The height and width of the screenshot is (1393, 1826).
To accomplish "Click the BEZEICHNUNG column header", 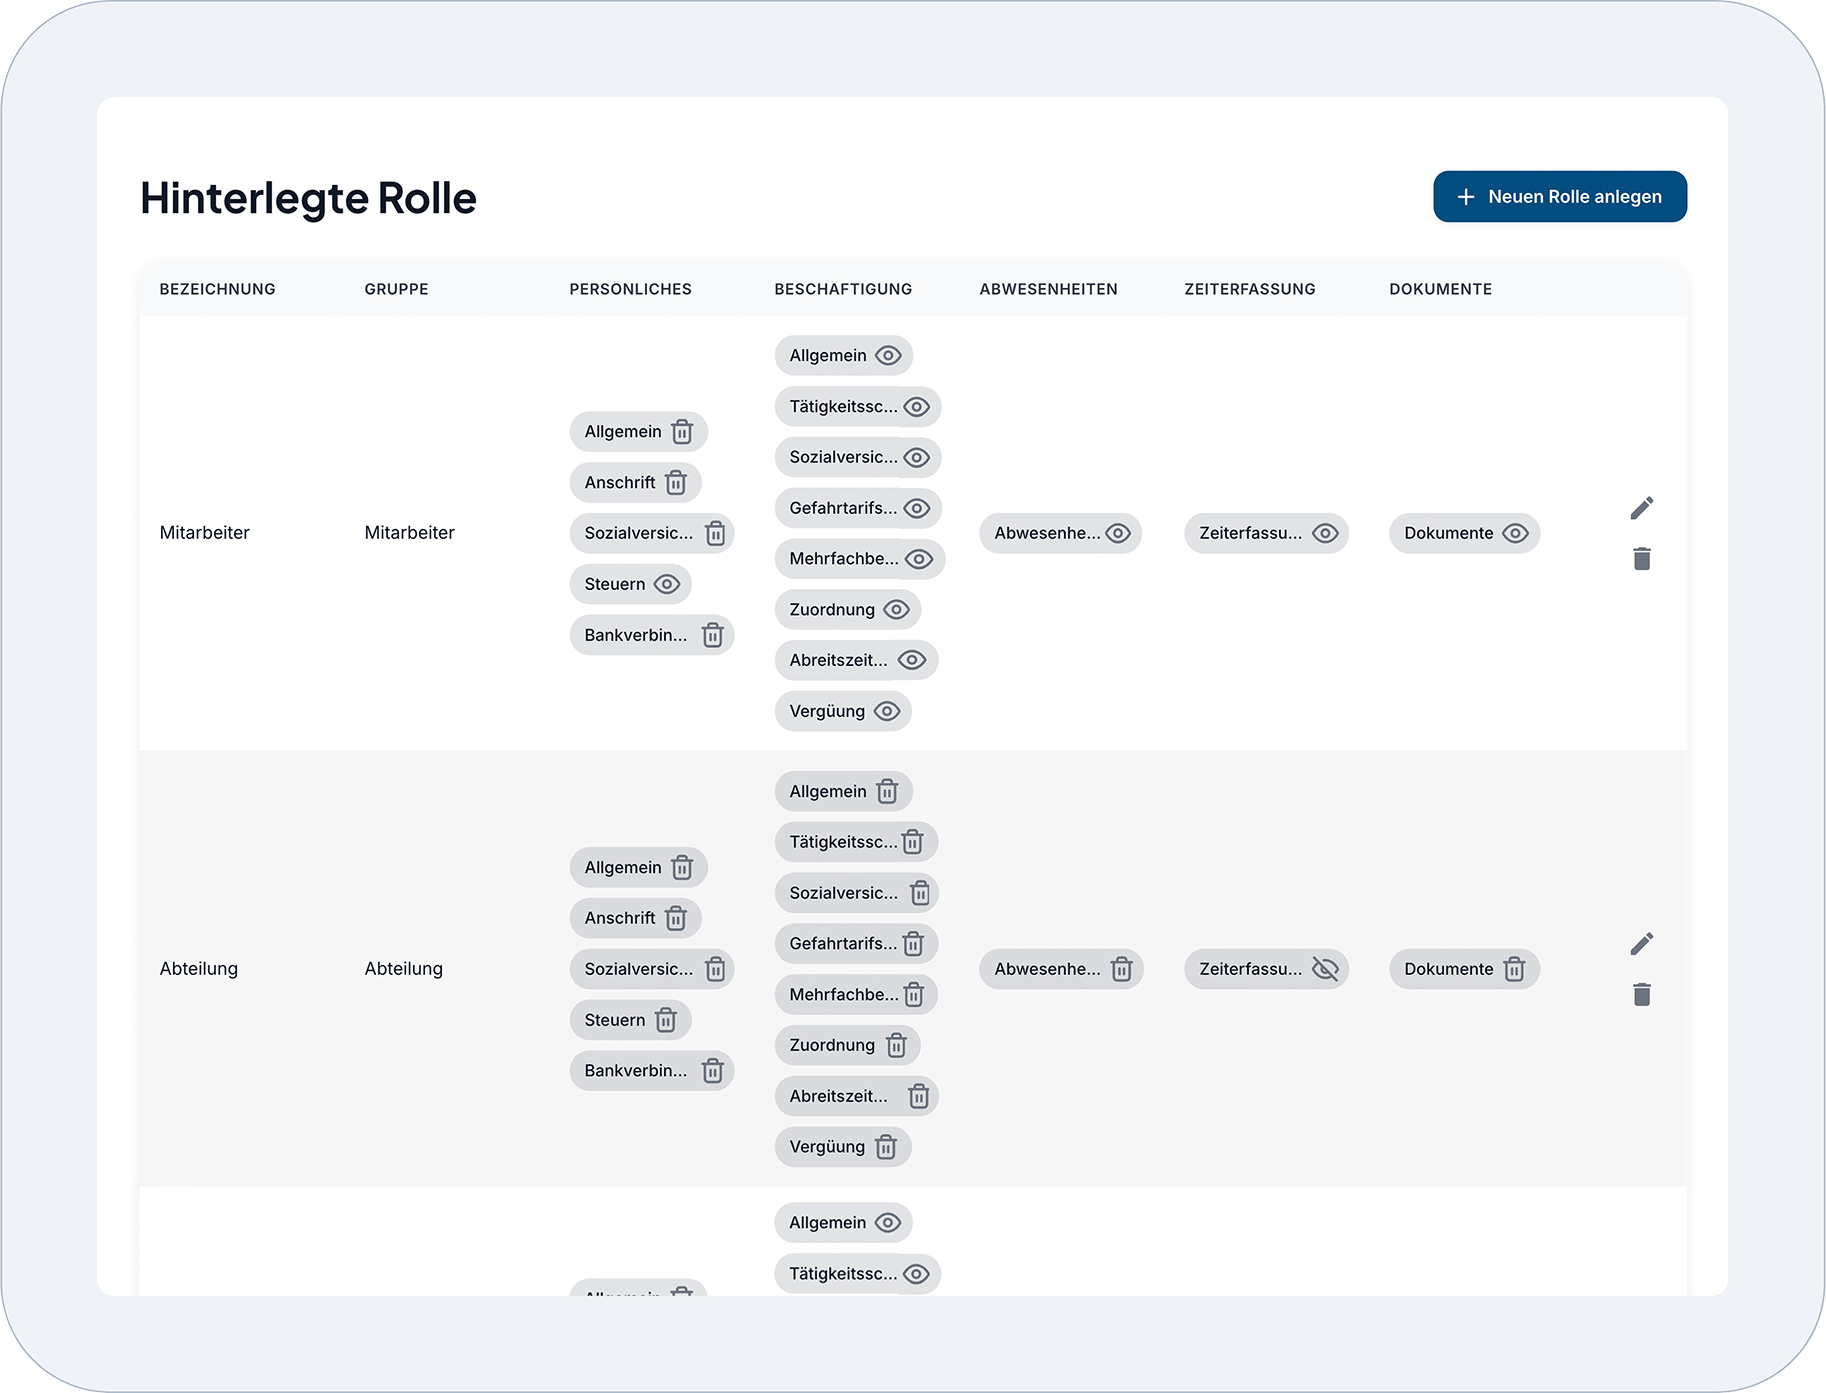I will click(x=217, y=289).
